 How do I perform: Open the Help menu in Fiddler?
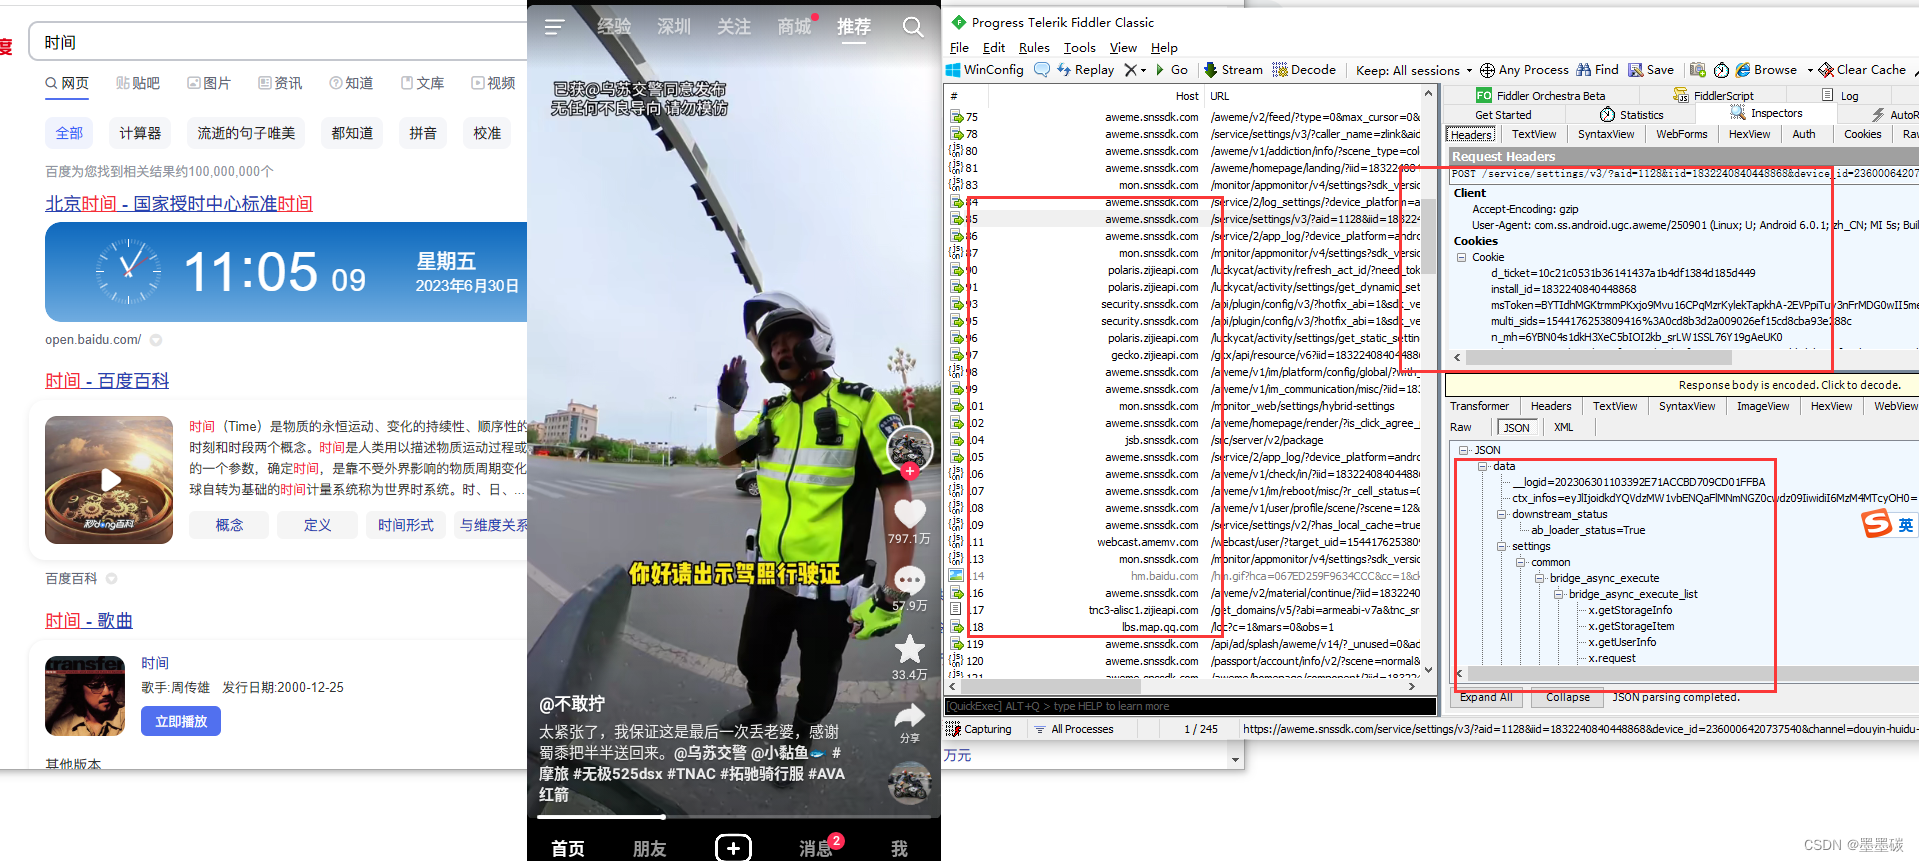point(1164,47)
